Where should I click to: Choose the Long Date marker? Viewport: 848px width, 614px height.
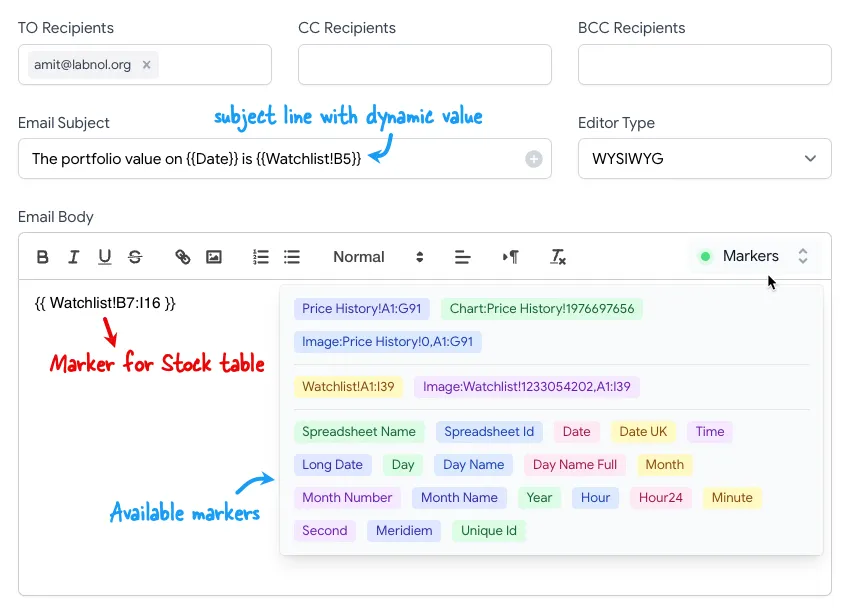(x=332, y=465)
